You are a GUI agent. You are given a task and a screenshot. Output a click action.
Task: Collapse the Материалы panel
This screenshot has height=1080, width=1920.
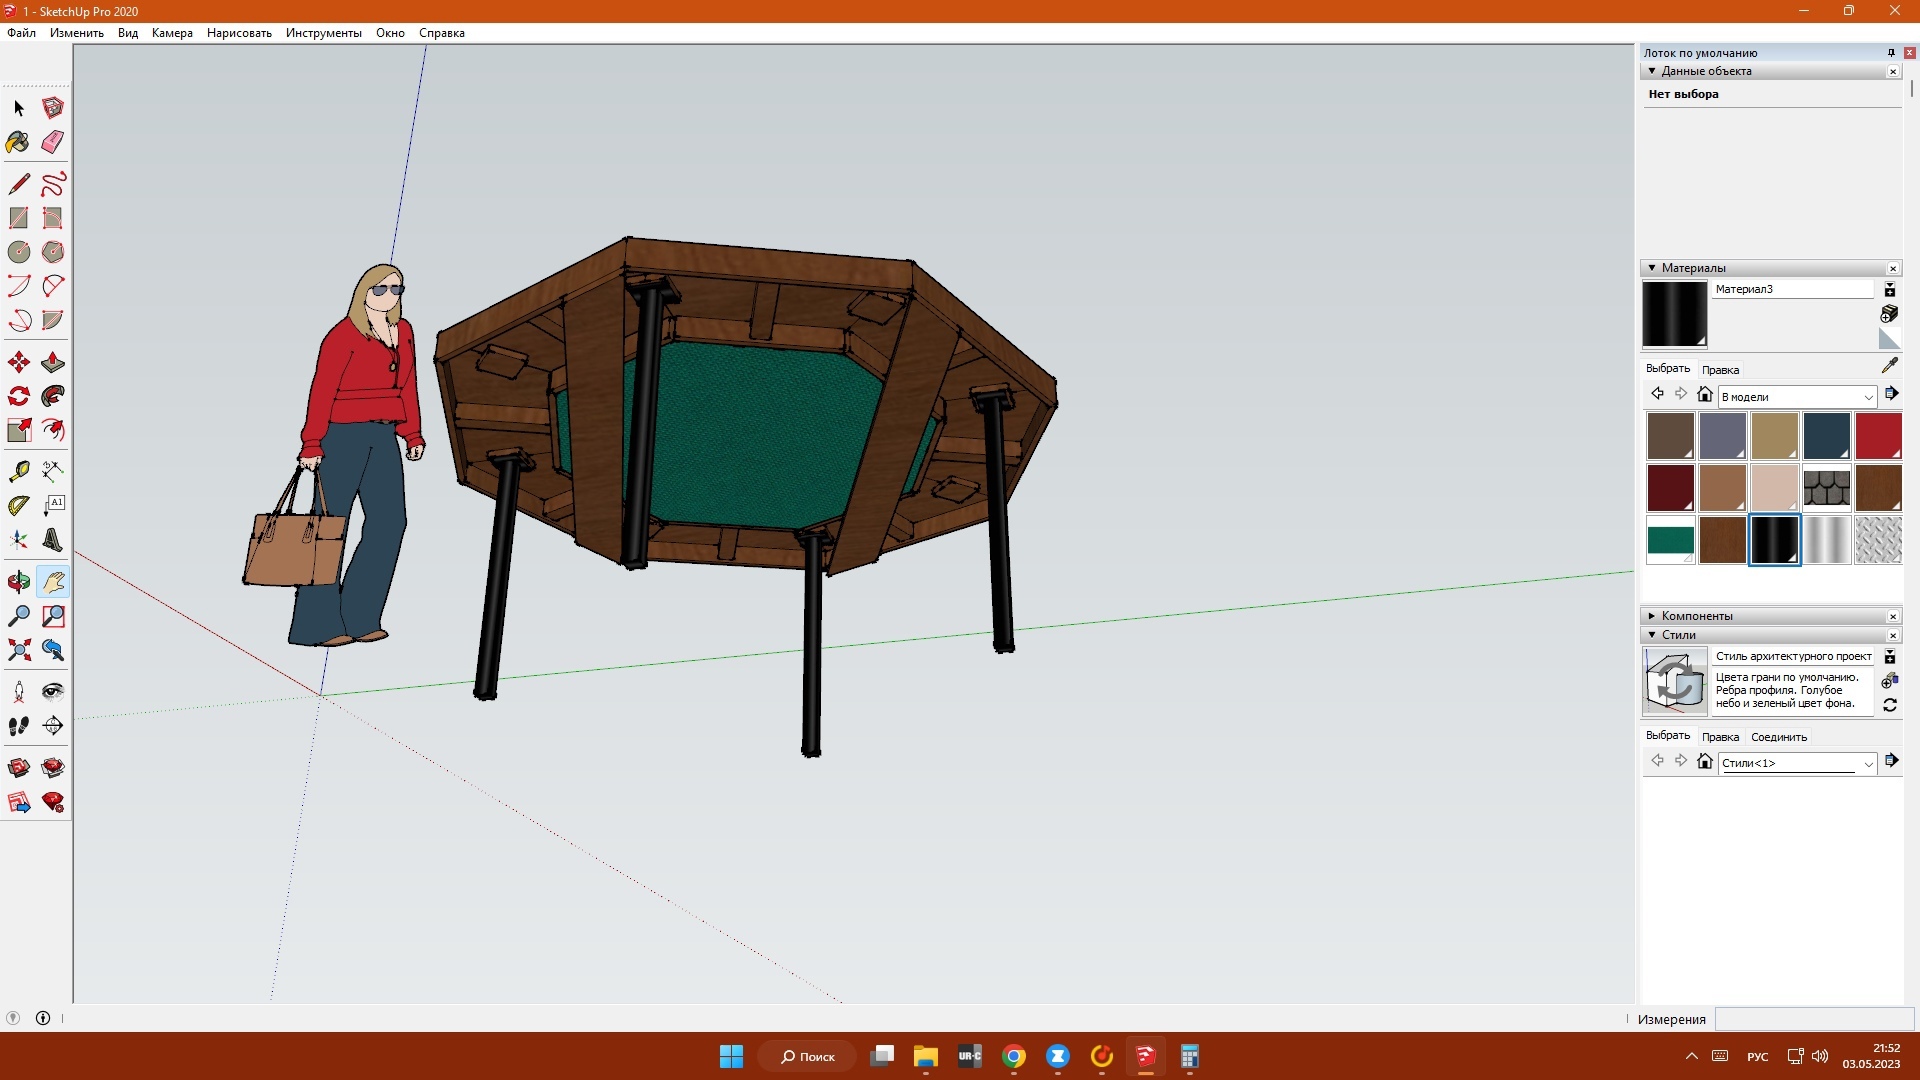pos(1652,268)
